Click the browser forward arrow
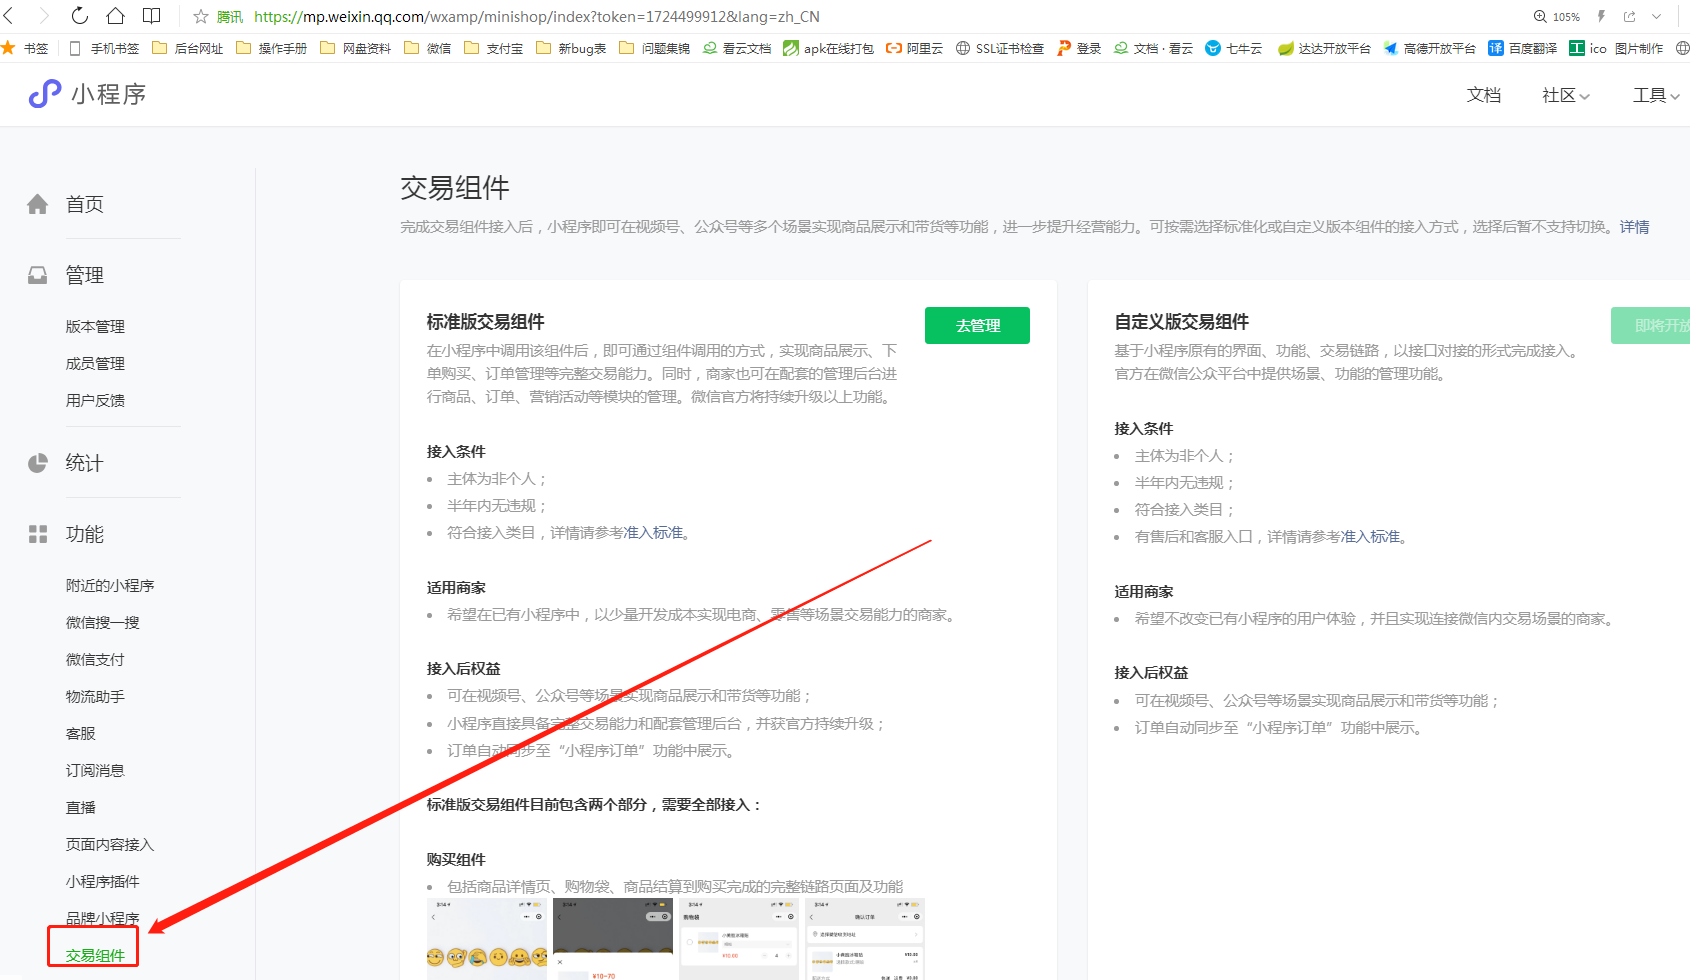This screenshot has height=980, width=1690. [x=44, y=16]
